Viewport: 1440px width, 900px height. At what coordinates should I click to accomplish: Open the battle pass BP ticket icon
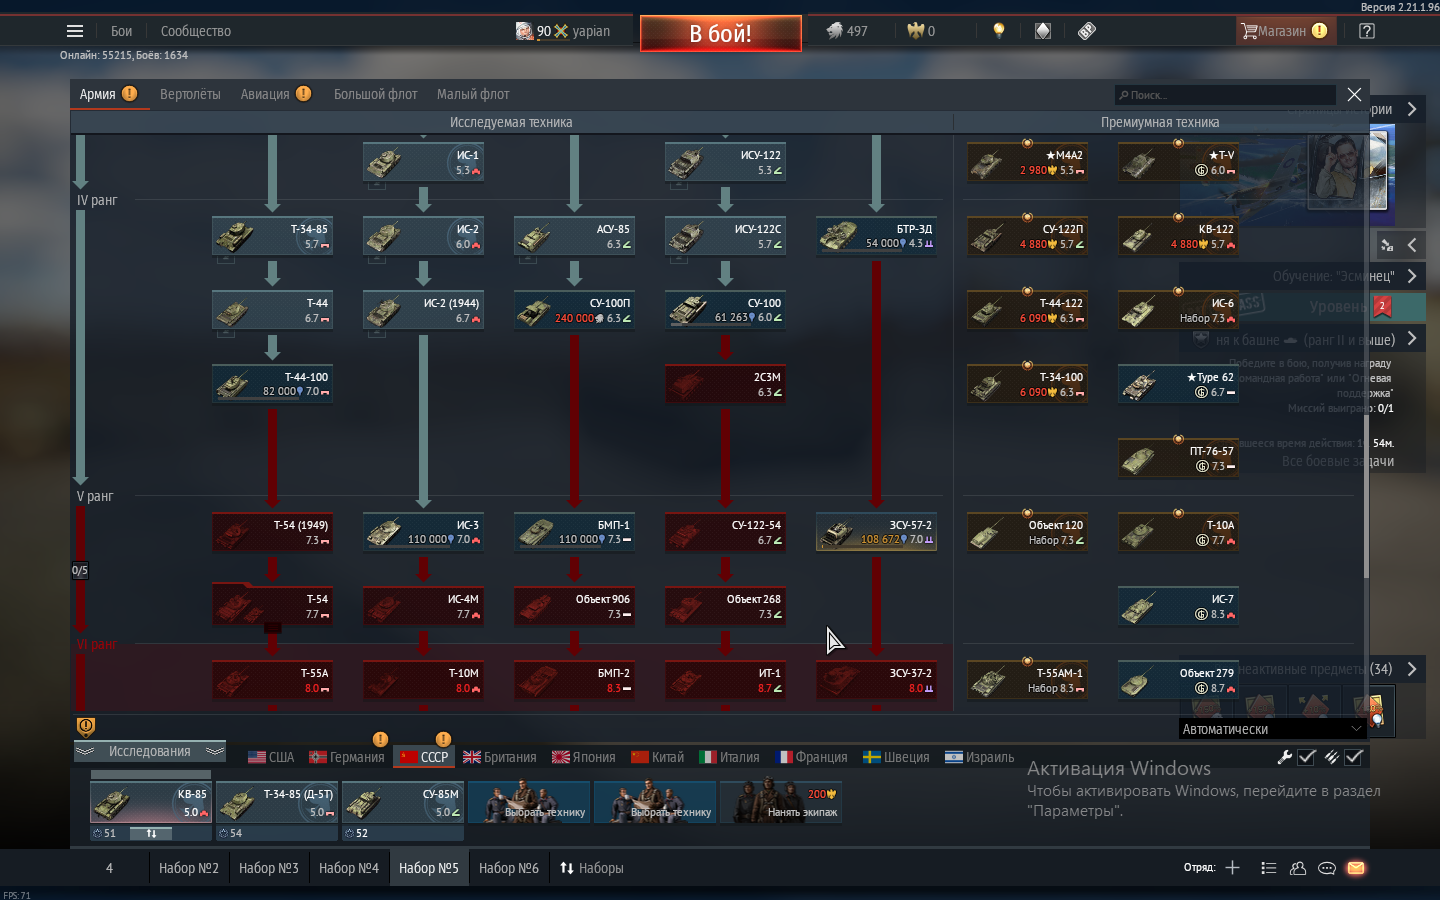1087,31
